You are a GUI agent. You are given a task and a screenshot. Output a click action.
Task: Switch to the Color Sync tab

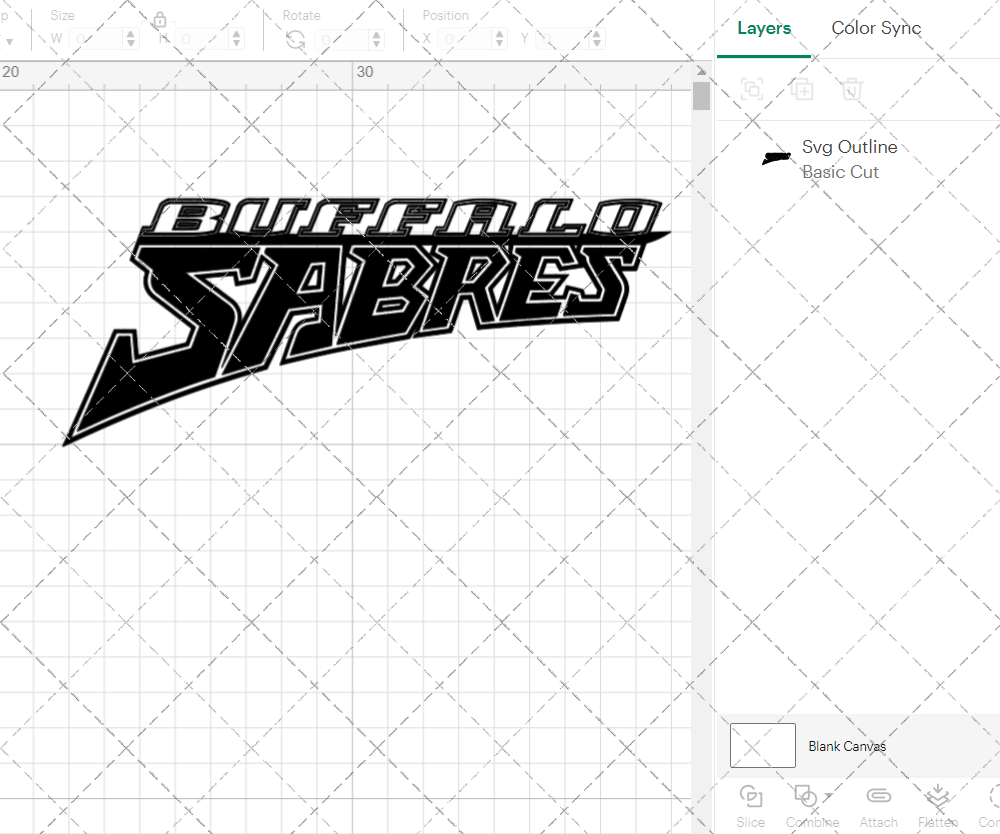[876, 28]
